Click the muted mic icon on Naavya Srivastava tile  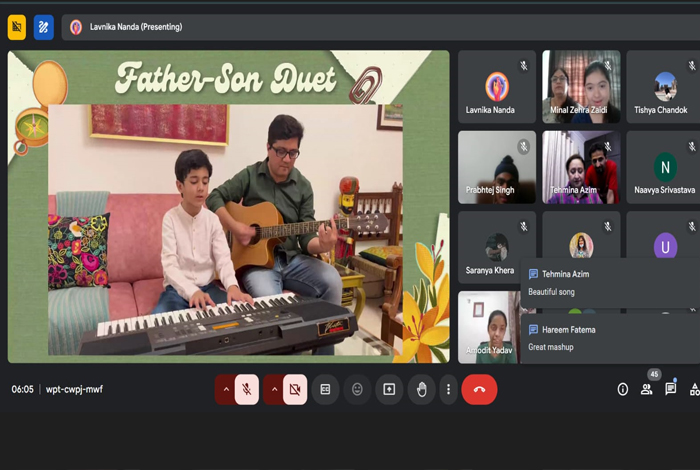point(692,146)
